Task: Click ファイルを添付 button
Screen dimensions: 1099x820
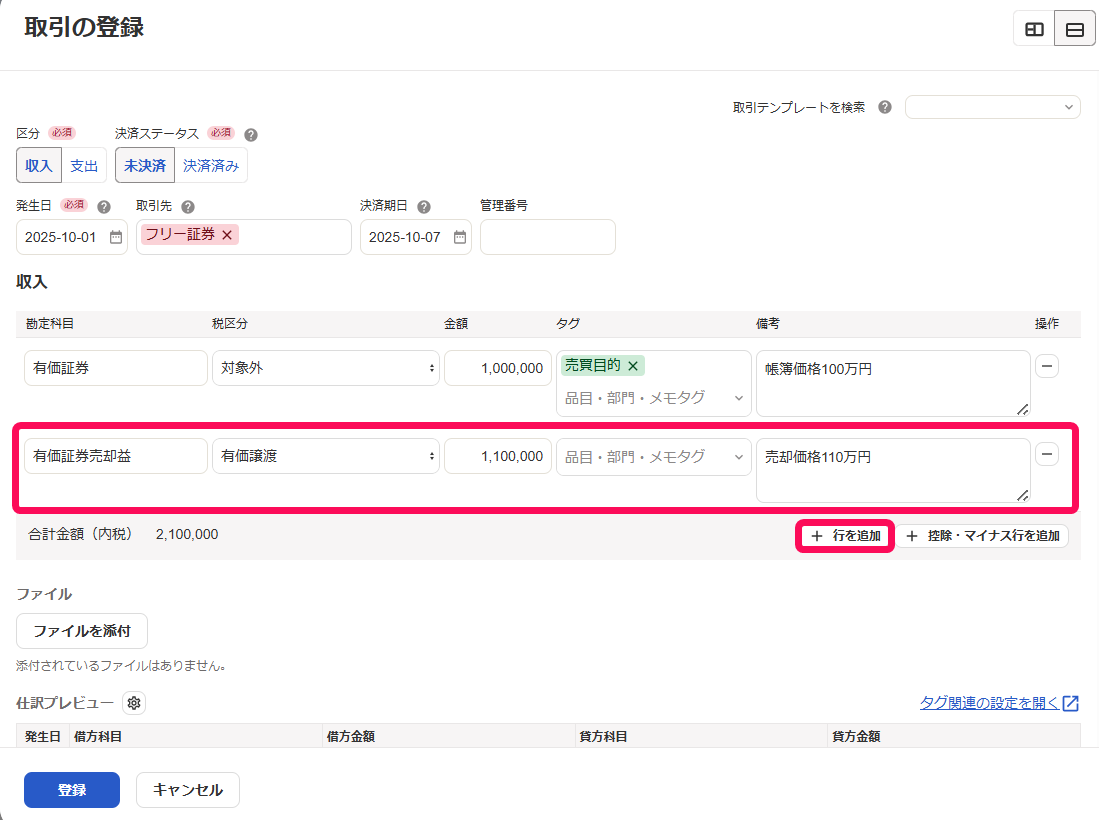Action: 82,631
